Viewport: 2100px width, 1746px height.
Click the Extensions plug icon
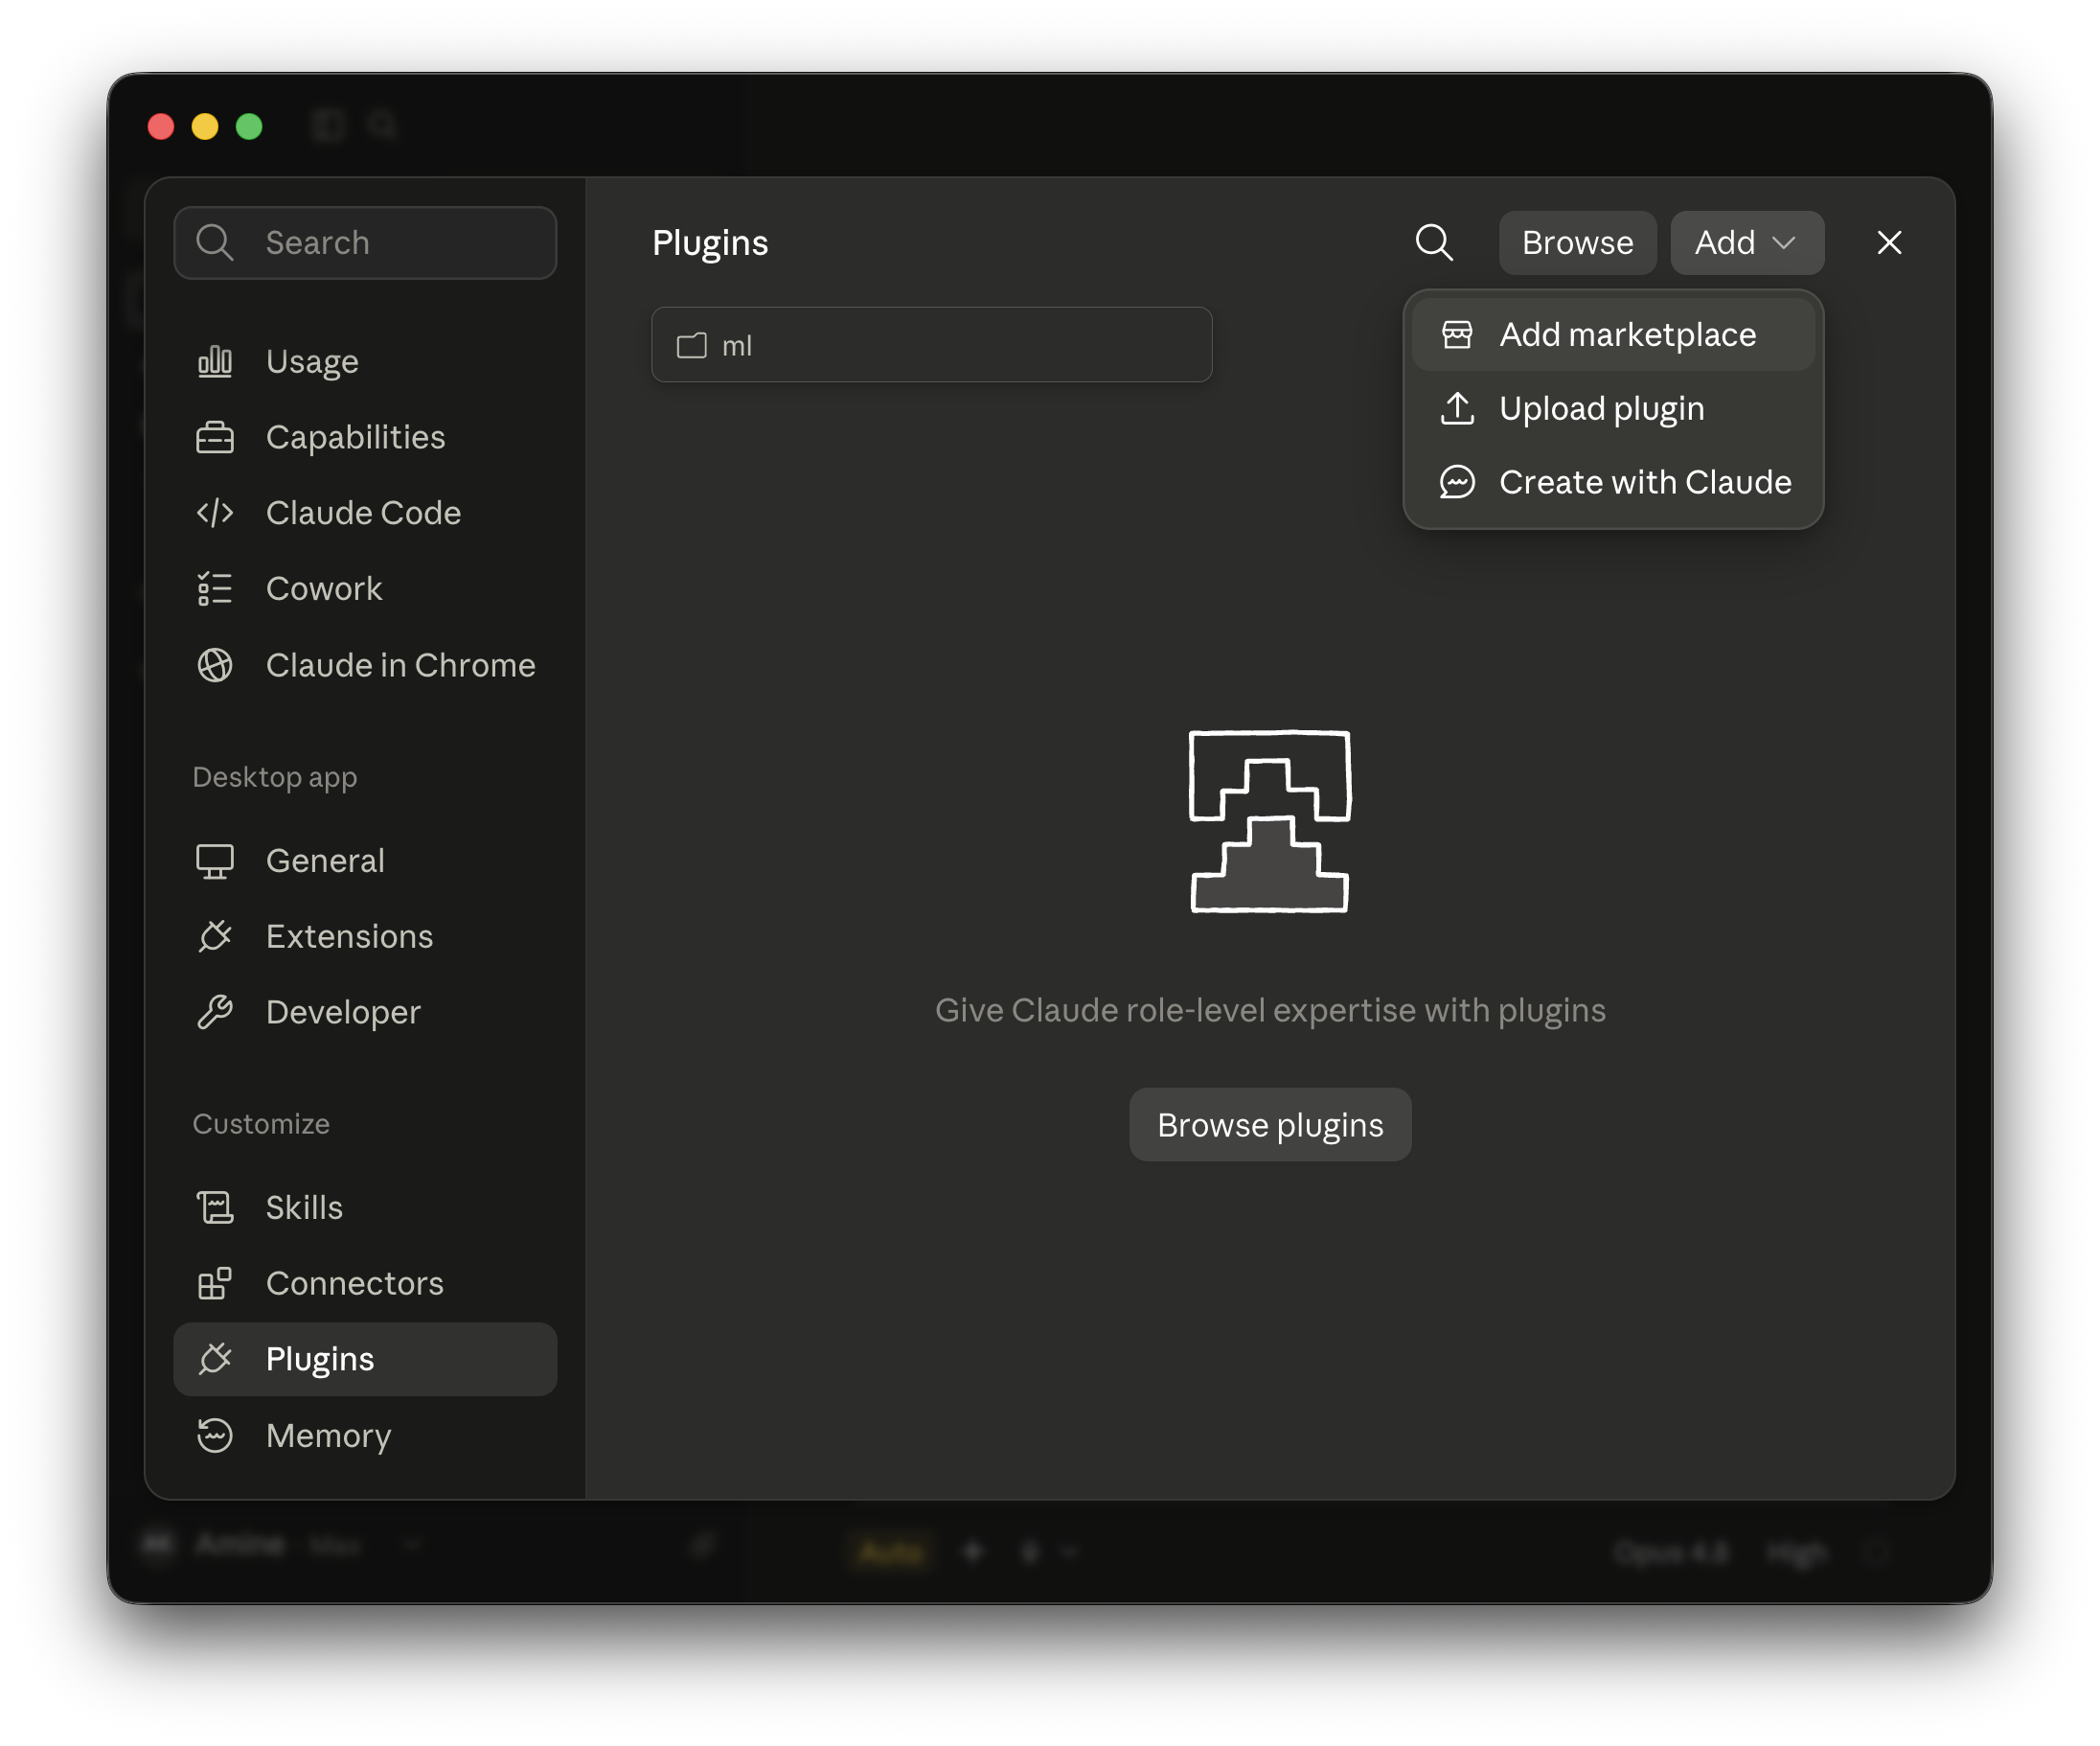[215, 936]
